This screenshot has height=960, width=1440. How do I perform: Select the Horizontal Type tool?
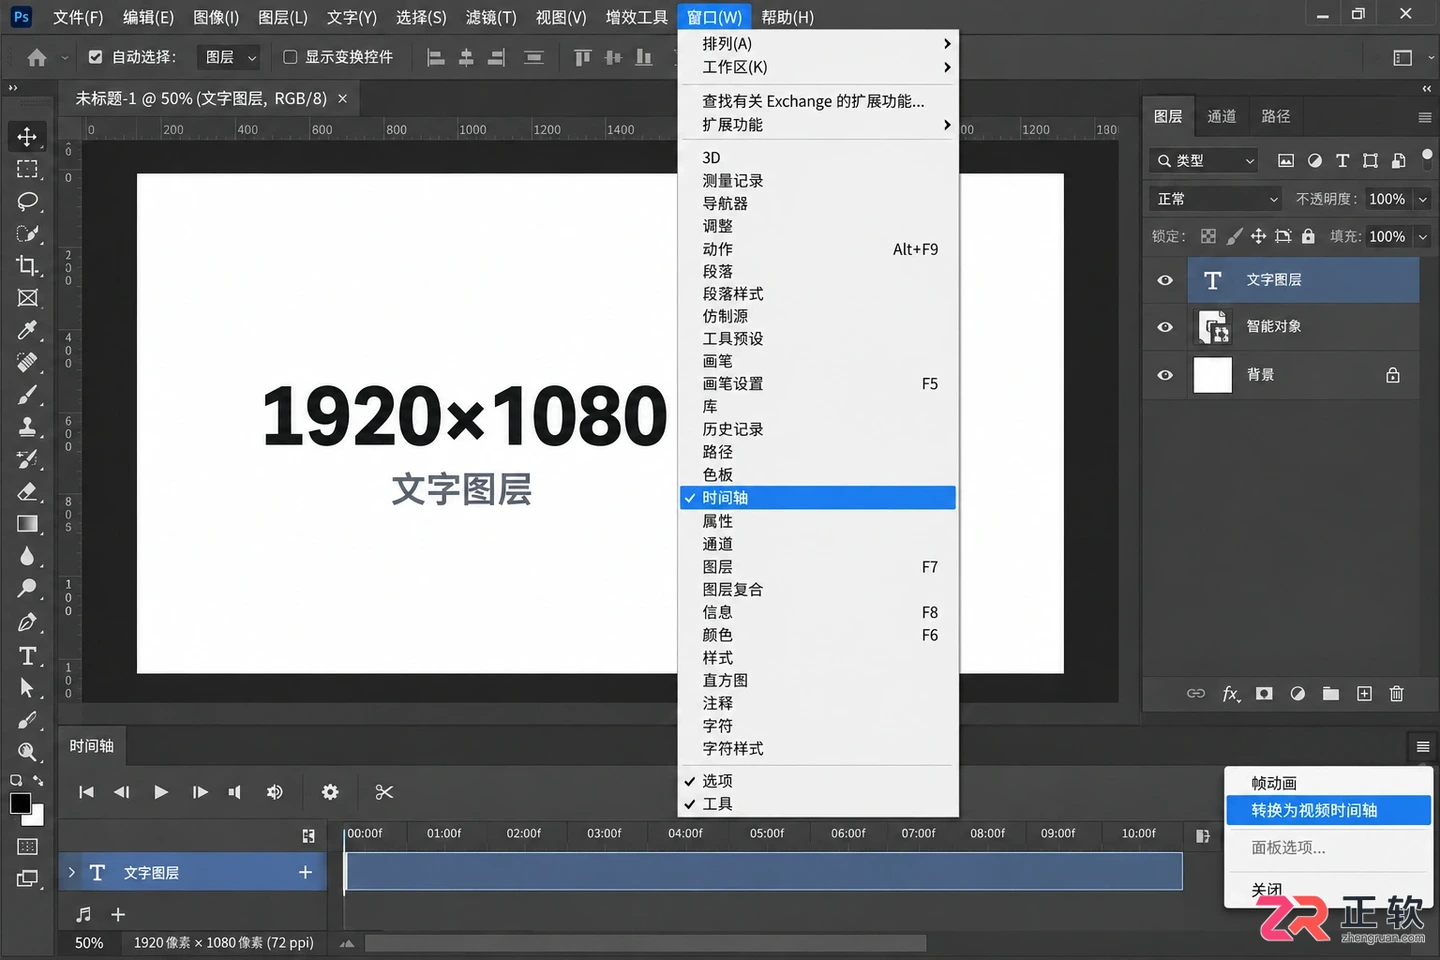pyautogui.click(x=27, y=656)
